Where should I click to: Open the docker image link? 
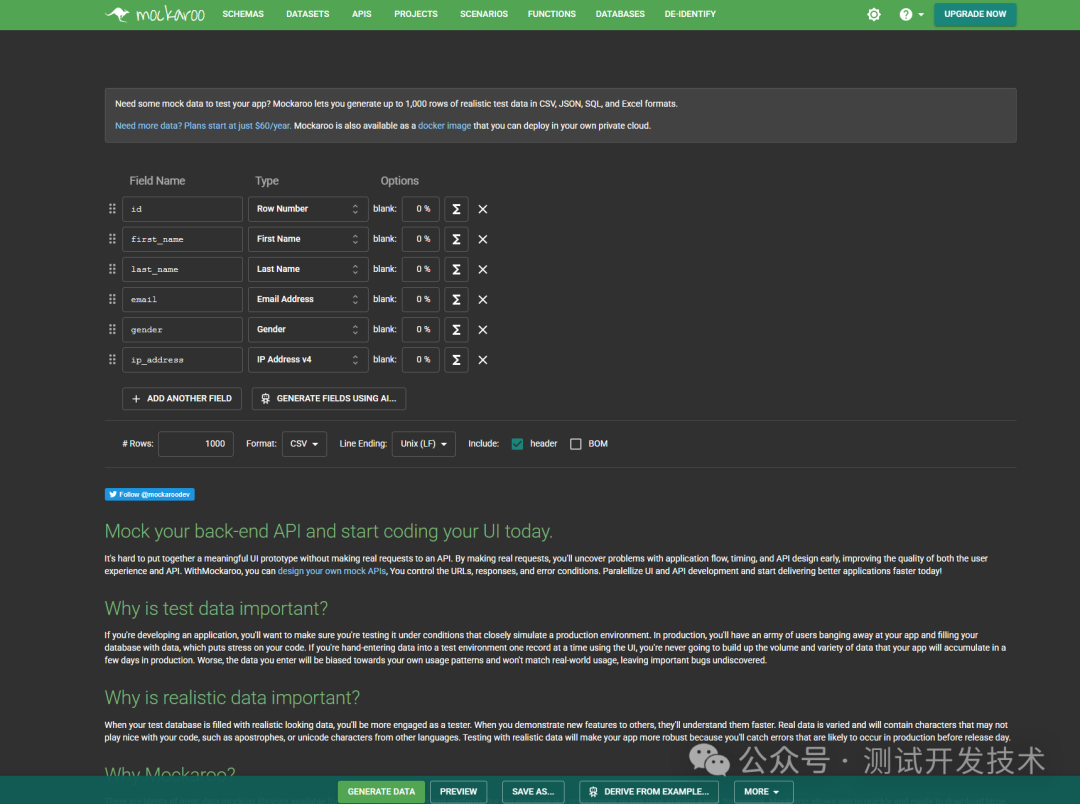tap(444, 125)
